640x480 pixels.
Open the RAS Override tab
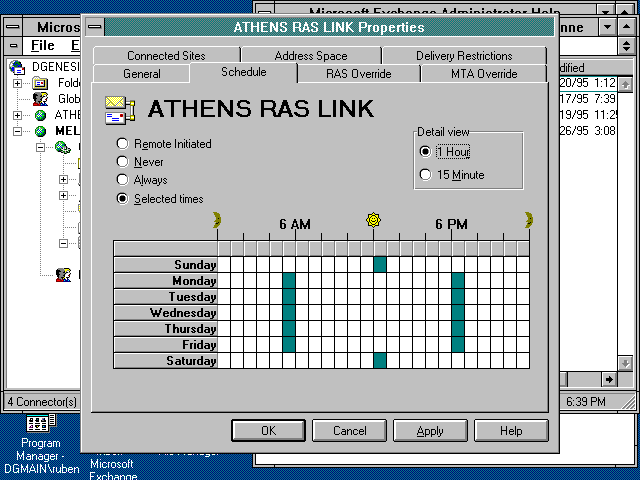358,73
